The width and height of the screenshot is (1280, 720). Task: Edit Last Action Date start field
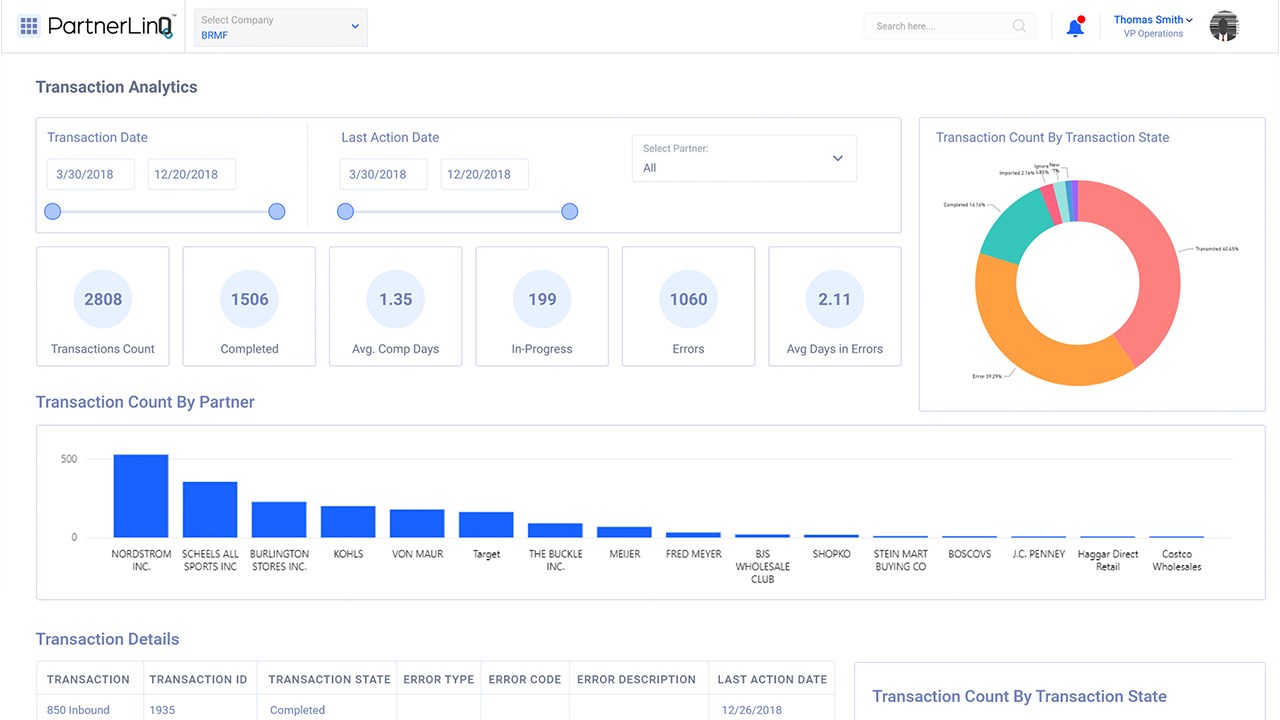(384, 174)
